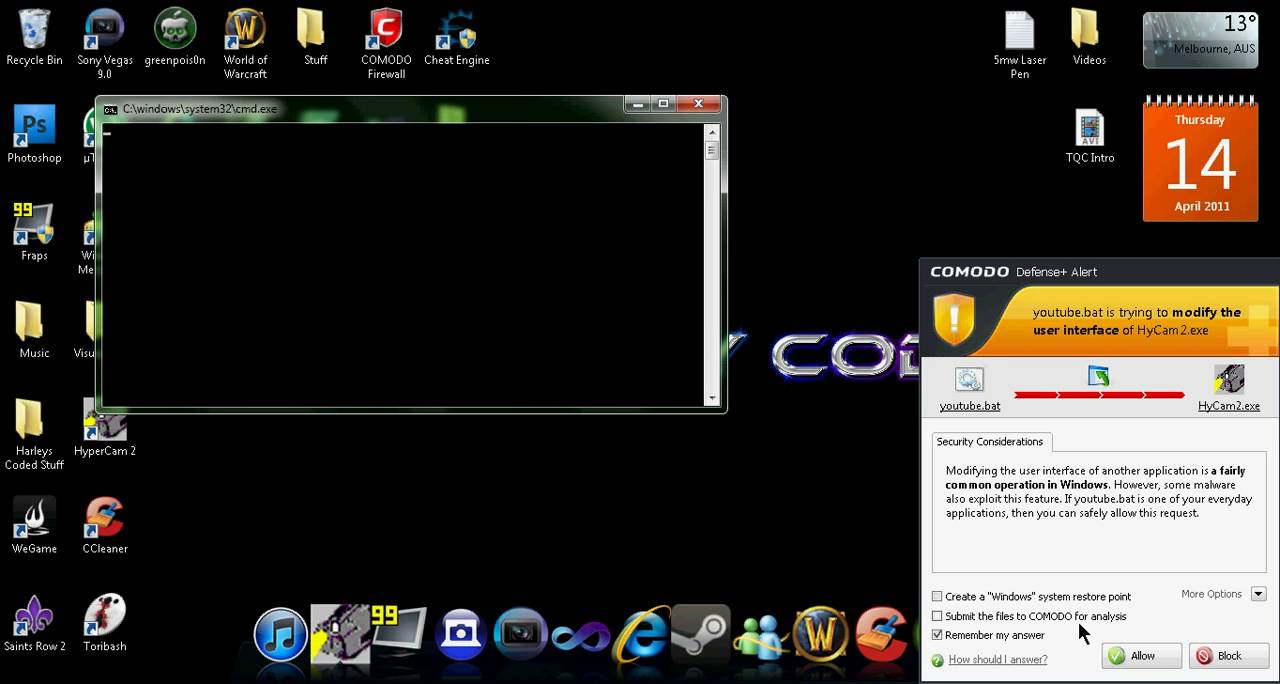Viewport: 1280px width, 684px height.
Task: Click the cmd.exe window scroll up arrow
Action: 712,132
